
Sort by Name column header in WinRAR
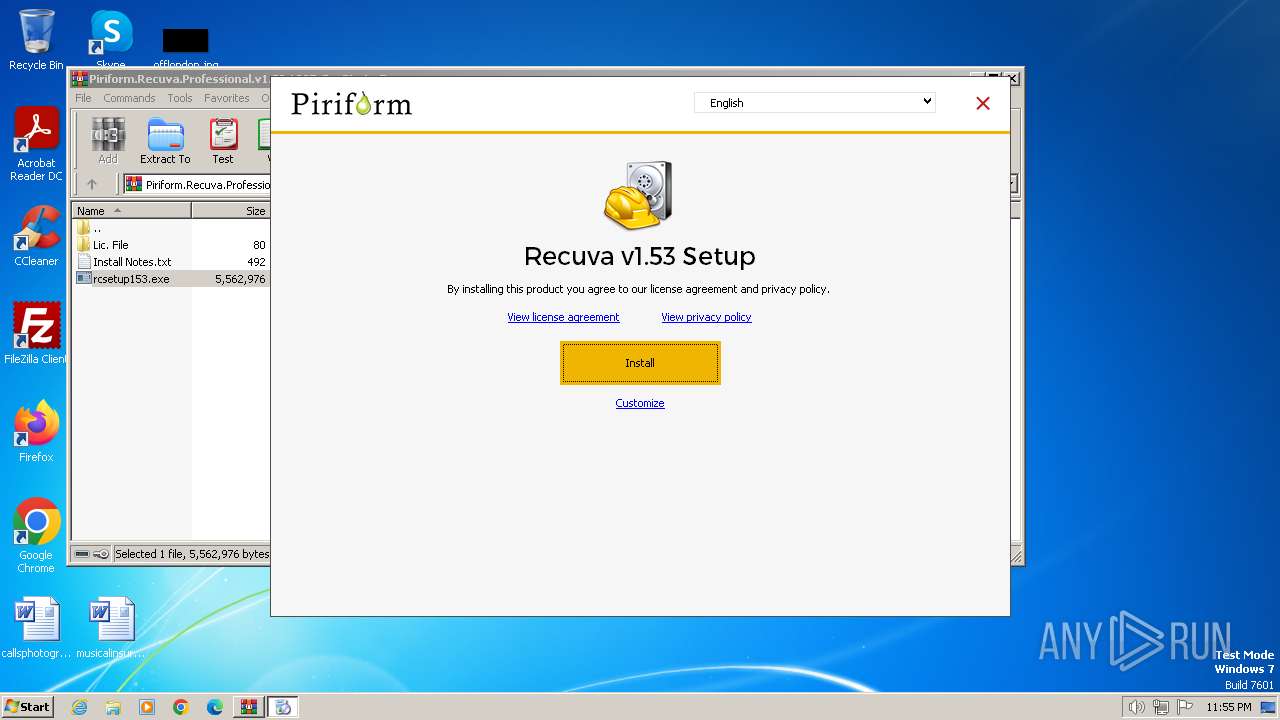[131, 211]
